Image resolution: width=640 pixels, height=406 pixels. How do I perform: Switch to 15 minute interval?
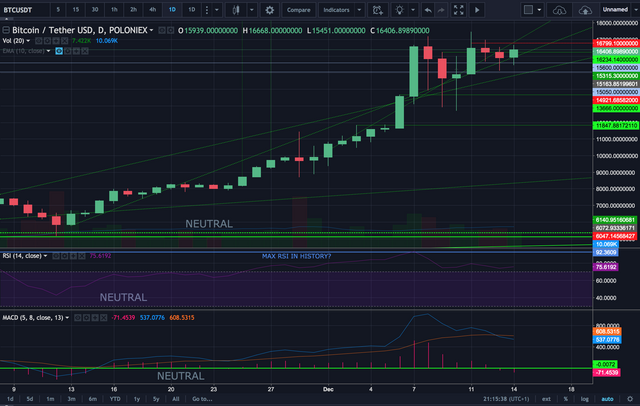point(76,10)
